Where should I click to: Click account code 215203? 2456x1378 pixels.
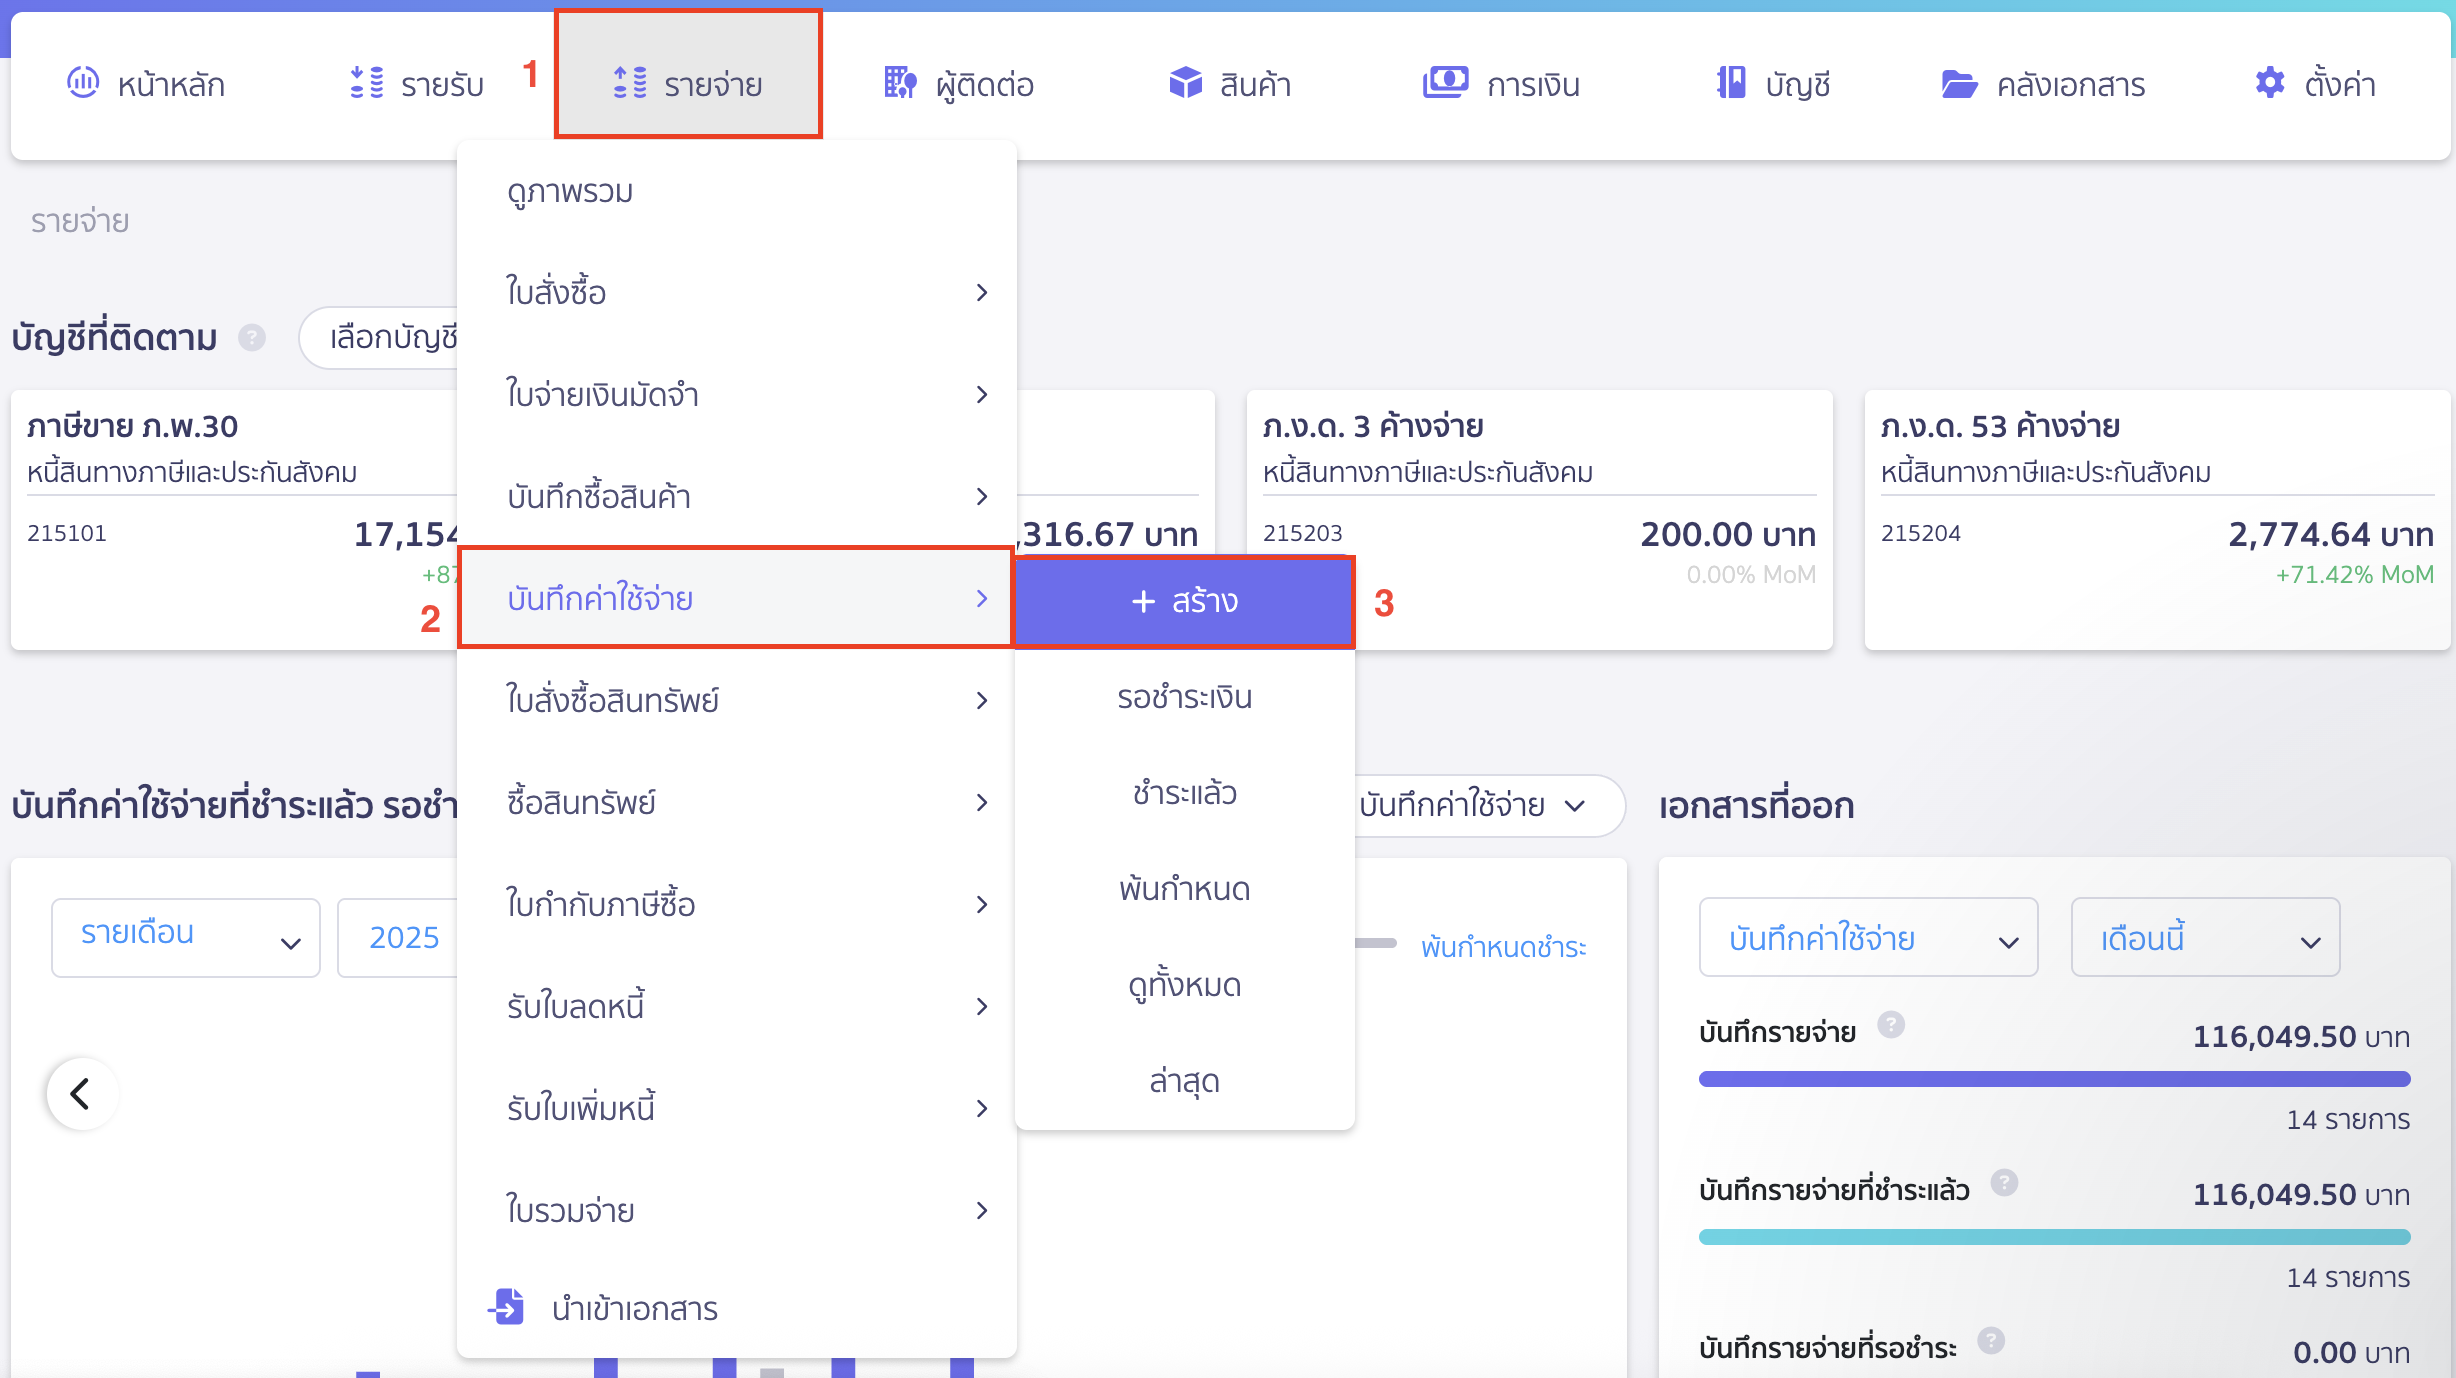(1302, 533)
